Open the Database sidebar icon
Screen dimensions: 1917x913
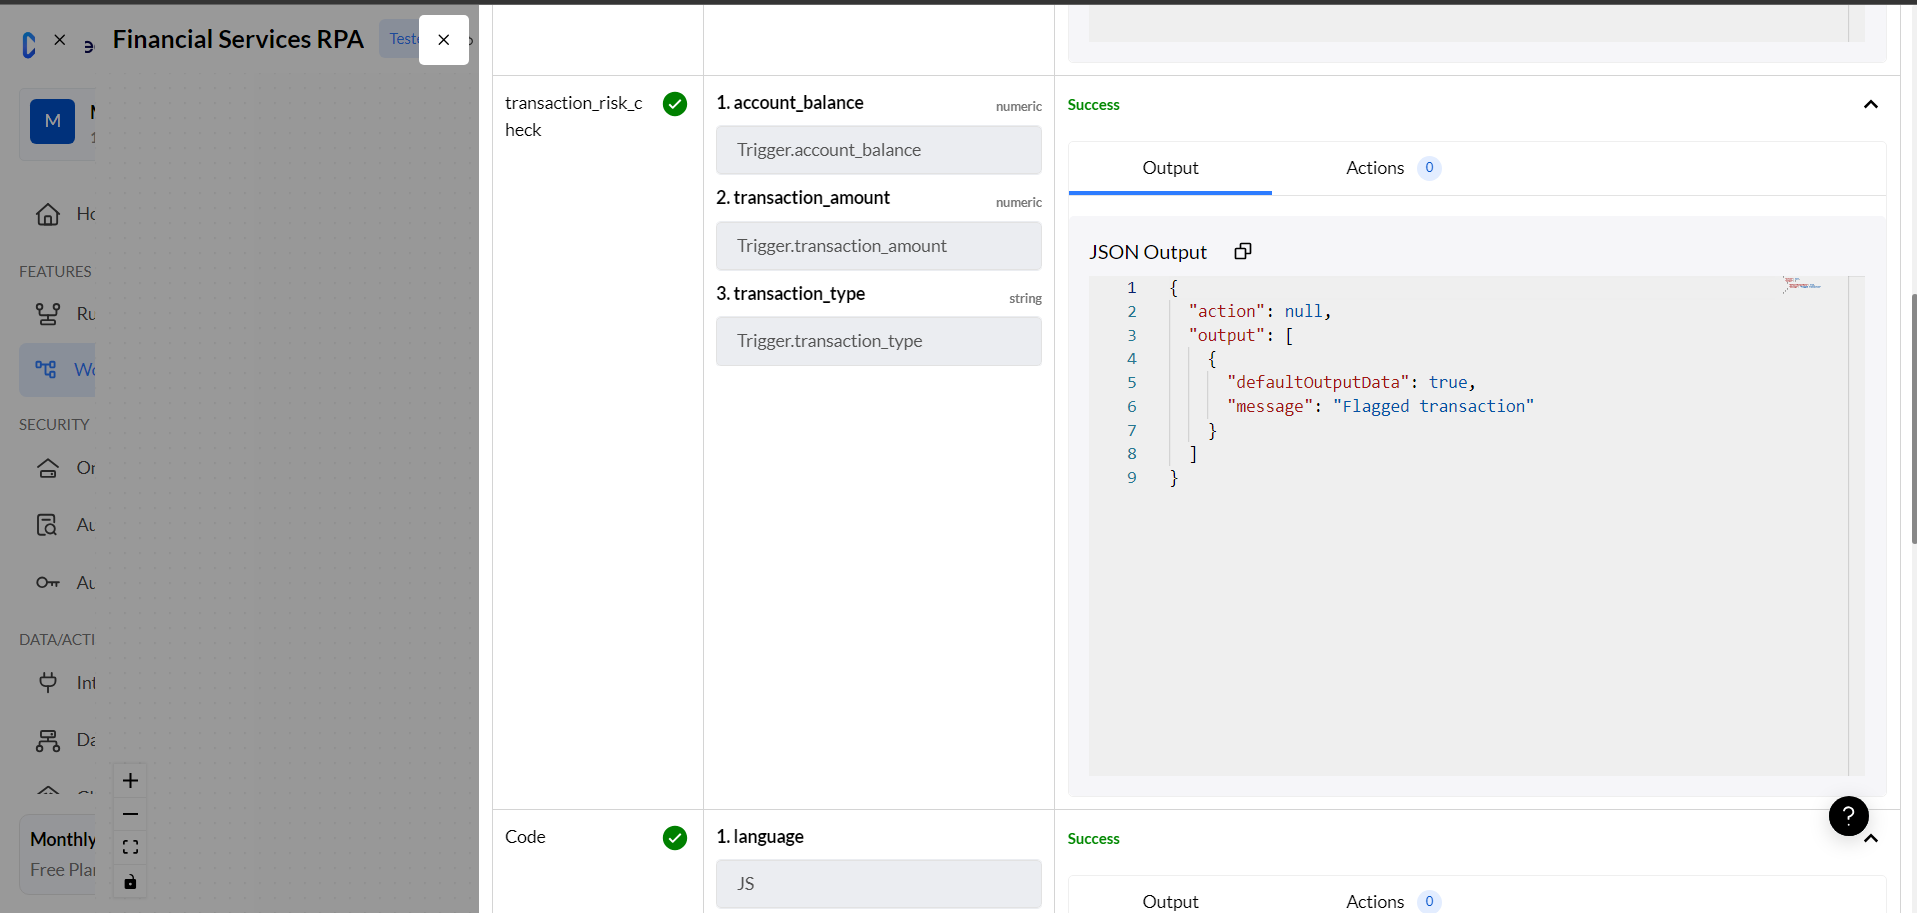pos(48,740)
